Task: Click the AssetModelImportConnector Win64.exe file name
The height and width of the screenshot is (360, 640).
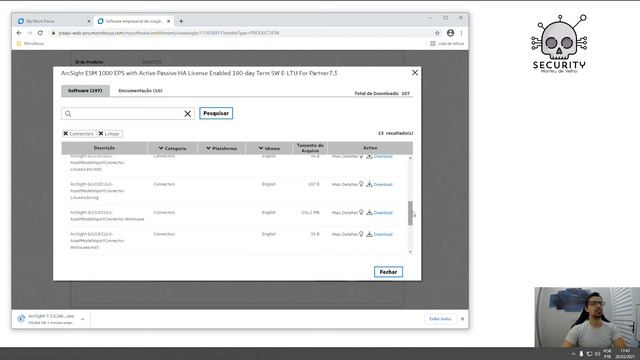Action: (107, 216)
